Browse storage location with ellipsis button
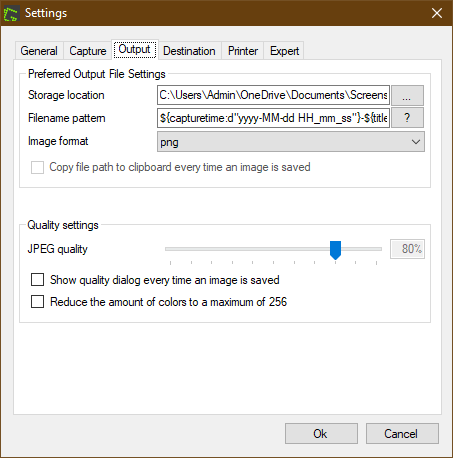The height and width of the screenshot is (458, 453). pyautogui.click(x=407, y=95)
